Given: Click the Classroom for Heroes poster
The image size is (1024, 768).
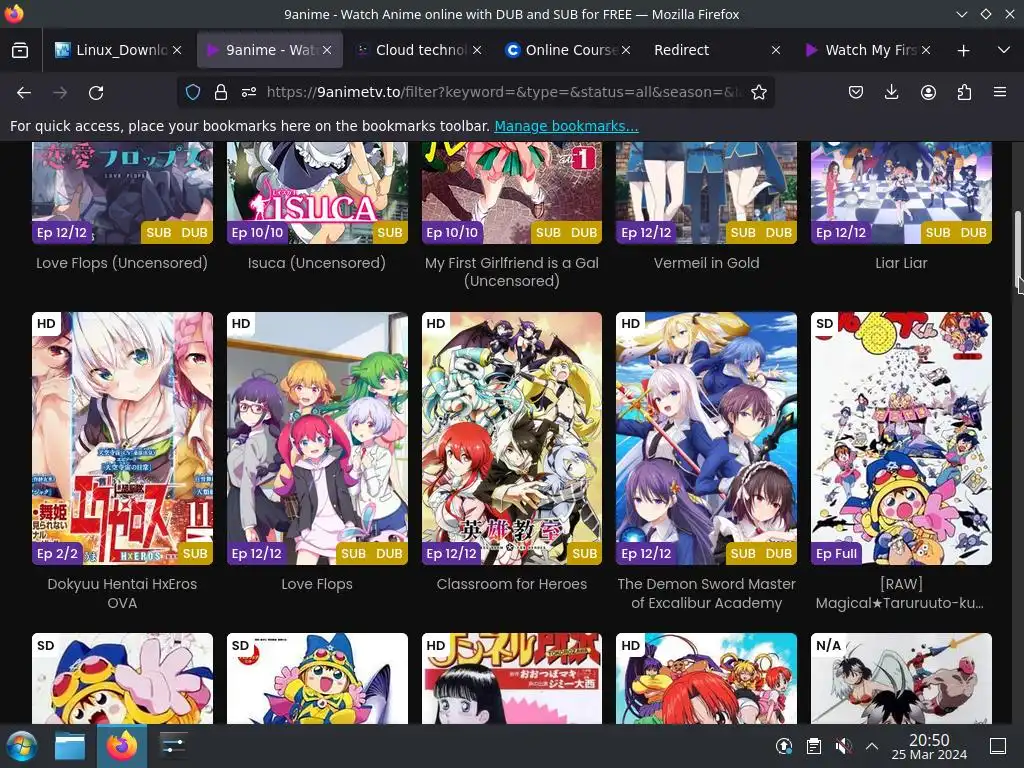Looking at the screenshot, I should 512,438.
